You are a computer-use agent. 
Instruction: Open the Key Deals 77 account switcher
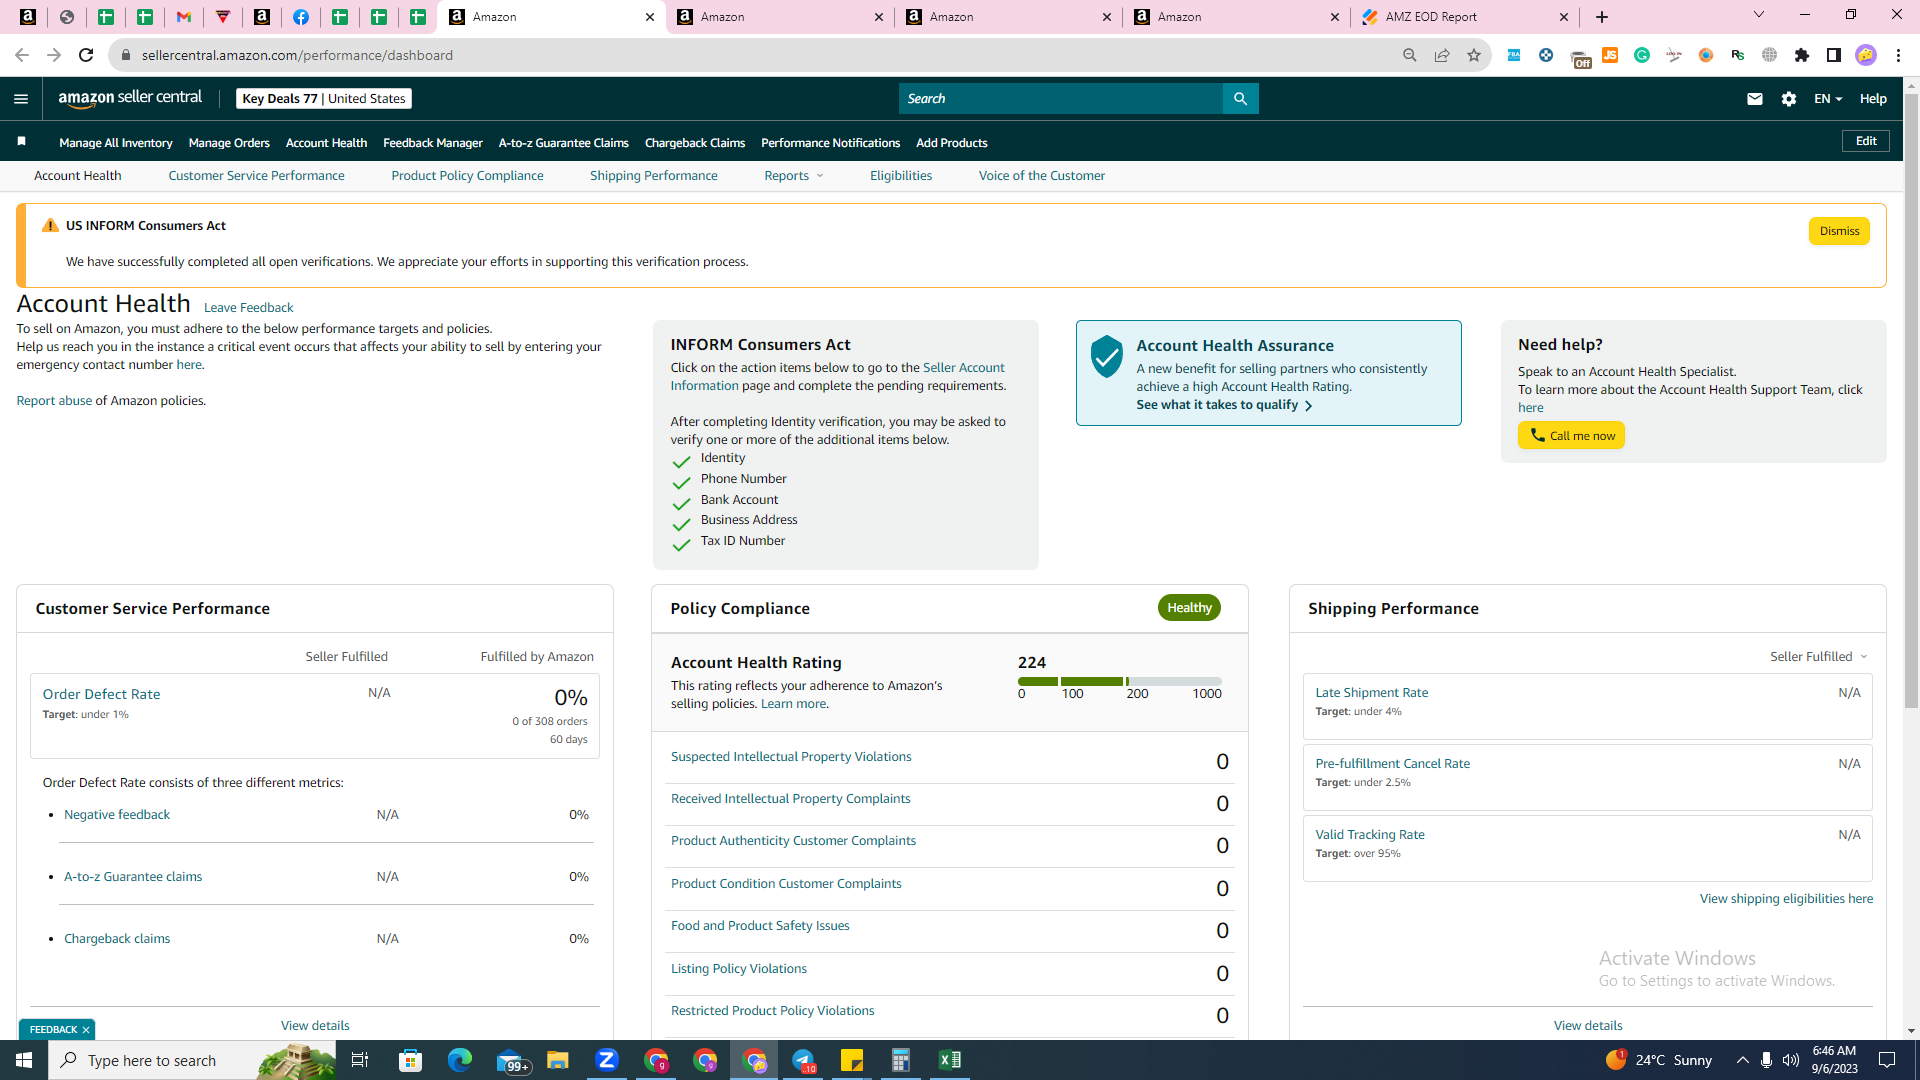[324, 99]
